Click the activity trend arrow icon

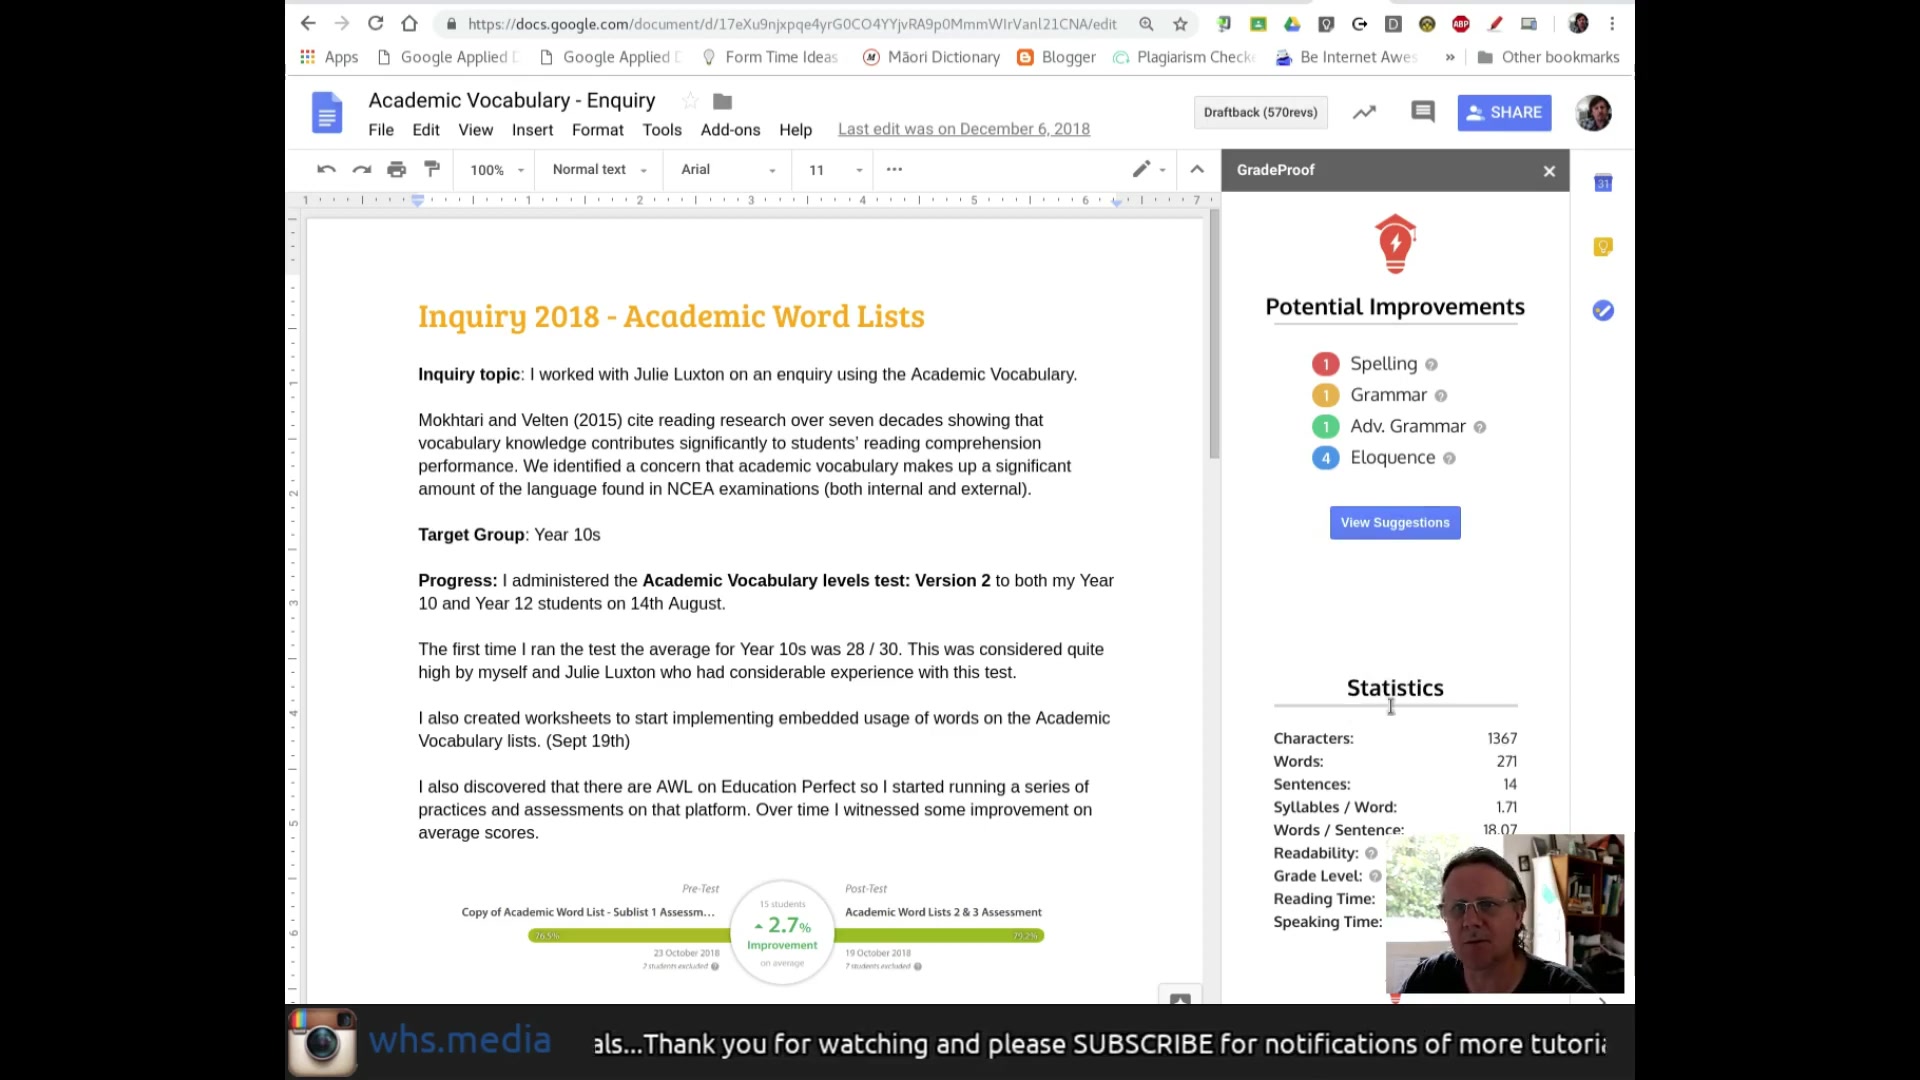tap(1364, 112)
